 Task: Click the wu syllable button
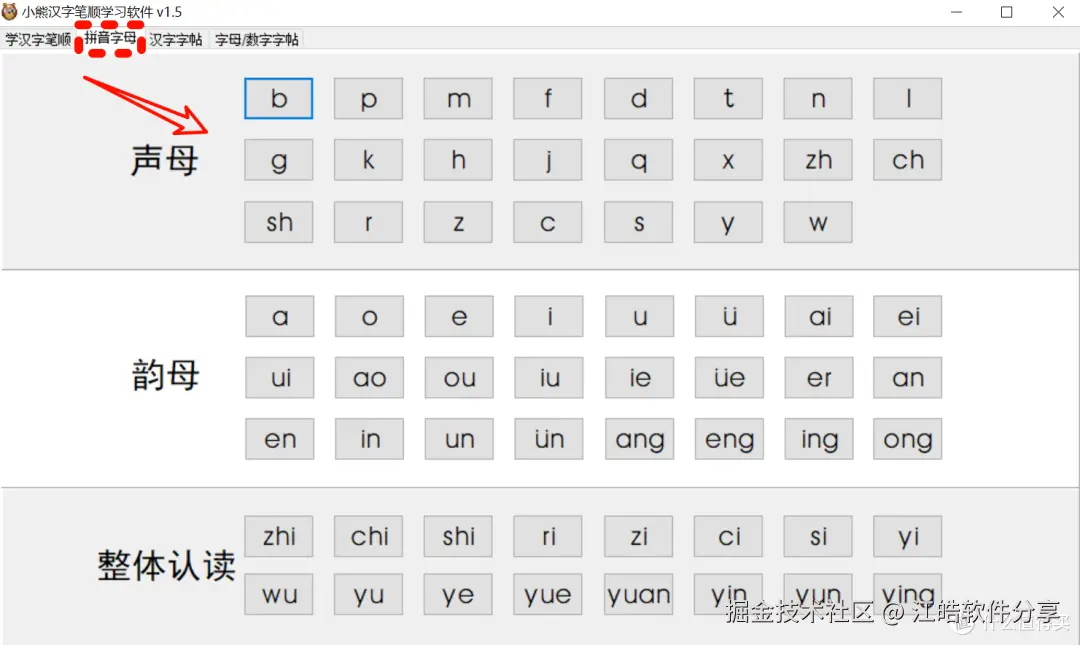coord(278,594)
